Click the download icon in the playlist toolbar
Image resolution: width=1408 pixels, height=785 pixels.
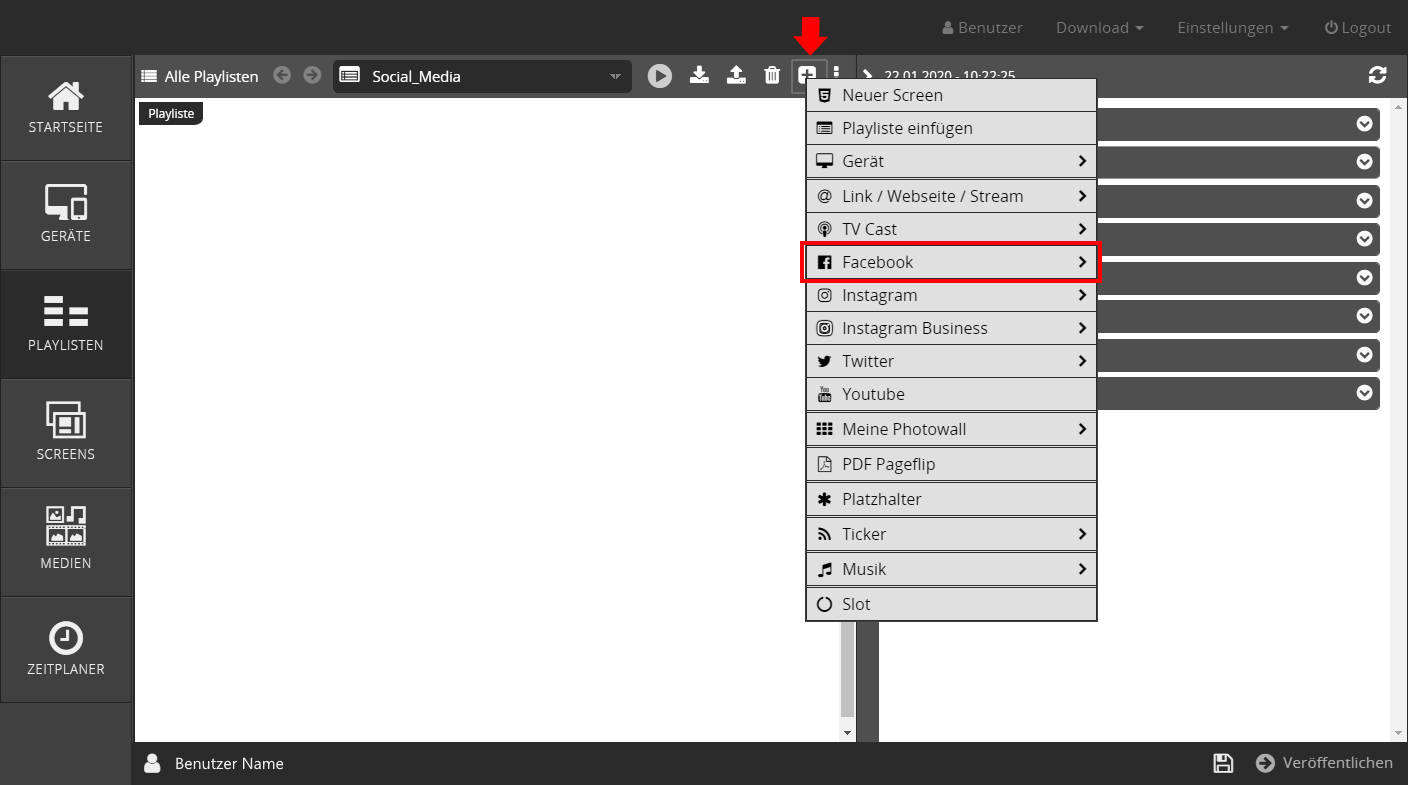tap(700, 75)
